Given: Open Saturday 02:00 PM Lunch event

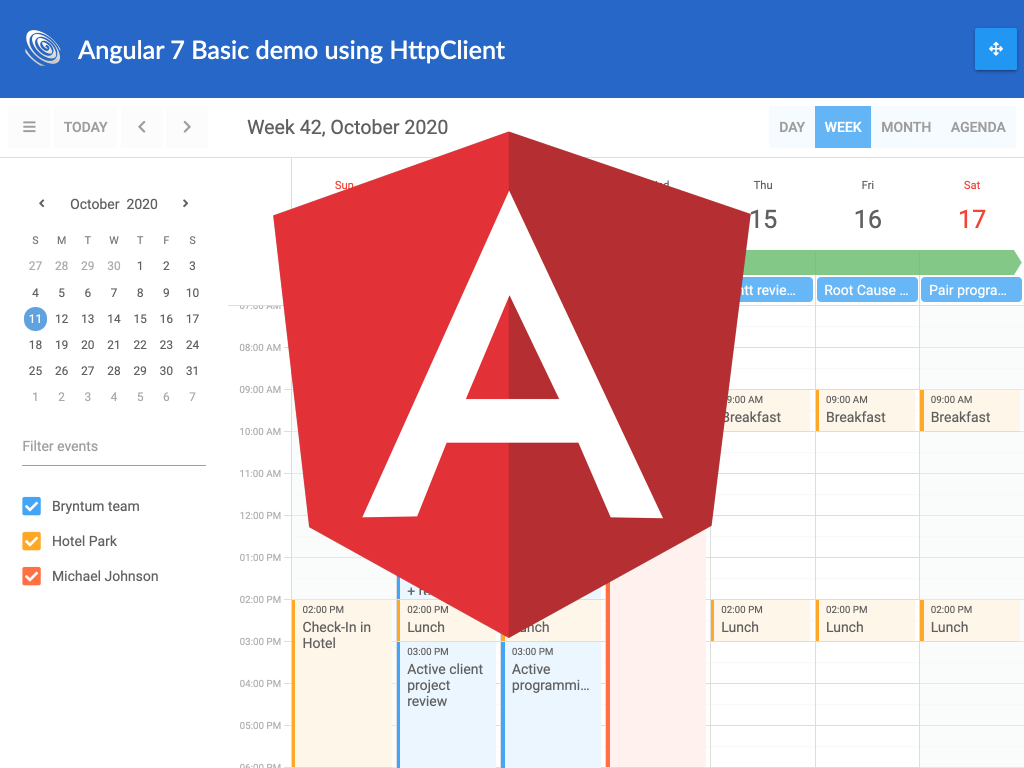Looking at the screenshot, I should coord(971,620).
